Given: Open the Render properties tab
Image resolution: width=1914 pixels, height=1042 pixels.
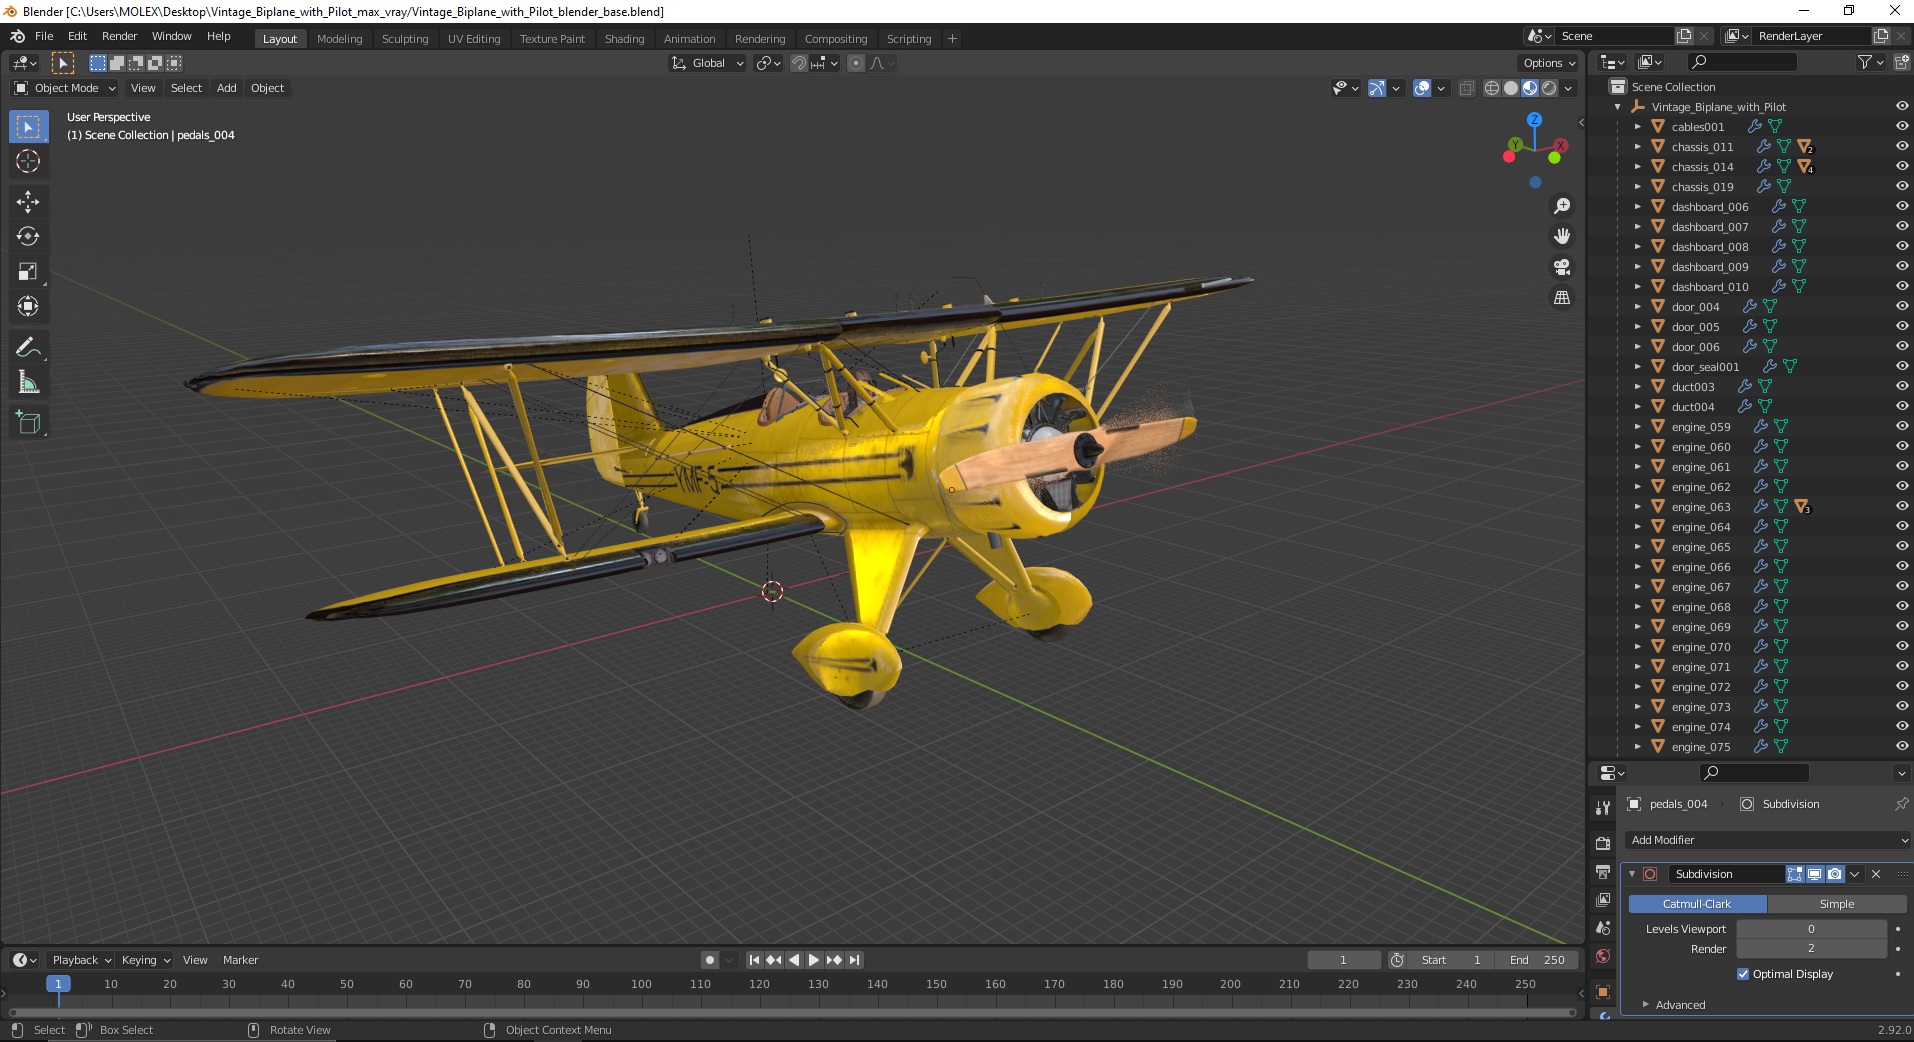Looking at the screenshot, I should click(x=1603, y=843).
